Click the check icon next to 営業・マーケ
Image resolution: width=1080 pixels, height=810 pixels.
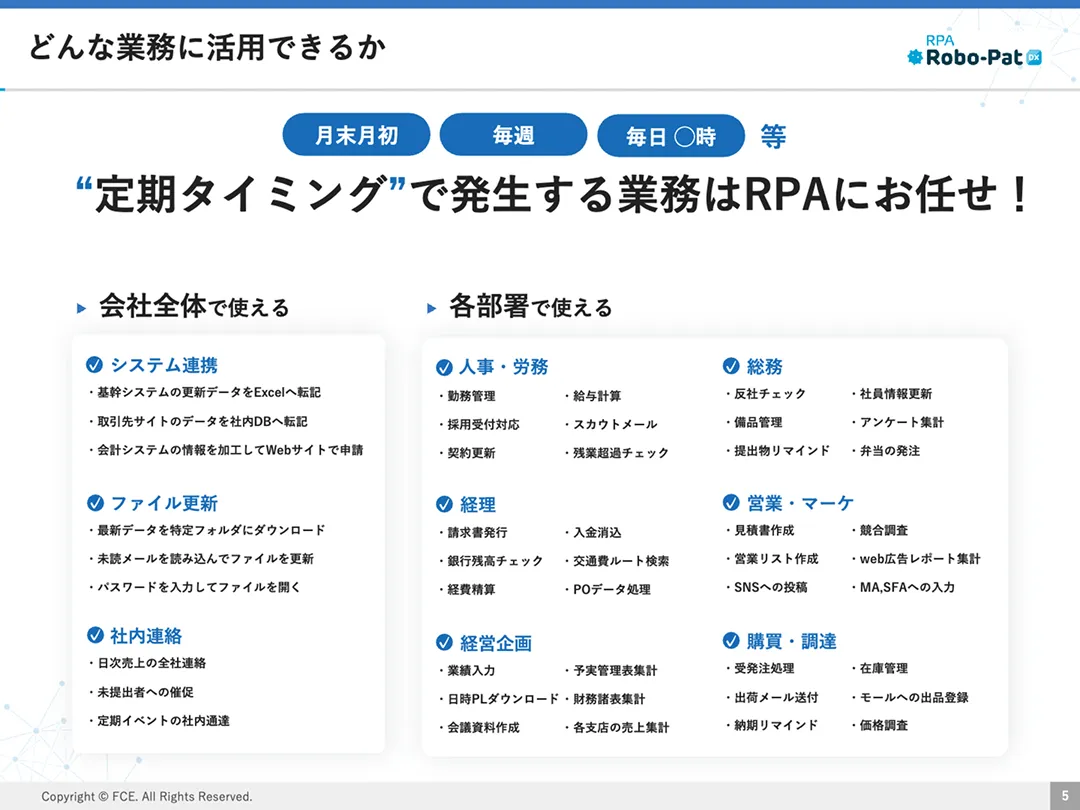731,502
